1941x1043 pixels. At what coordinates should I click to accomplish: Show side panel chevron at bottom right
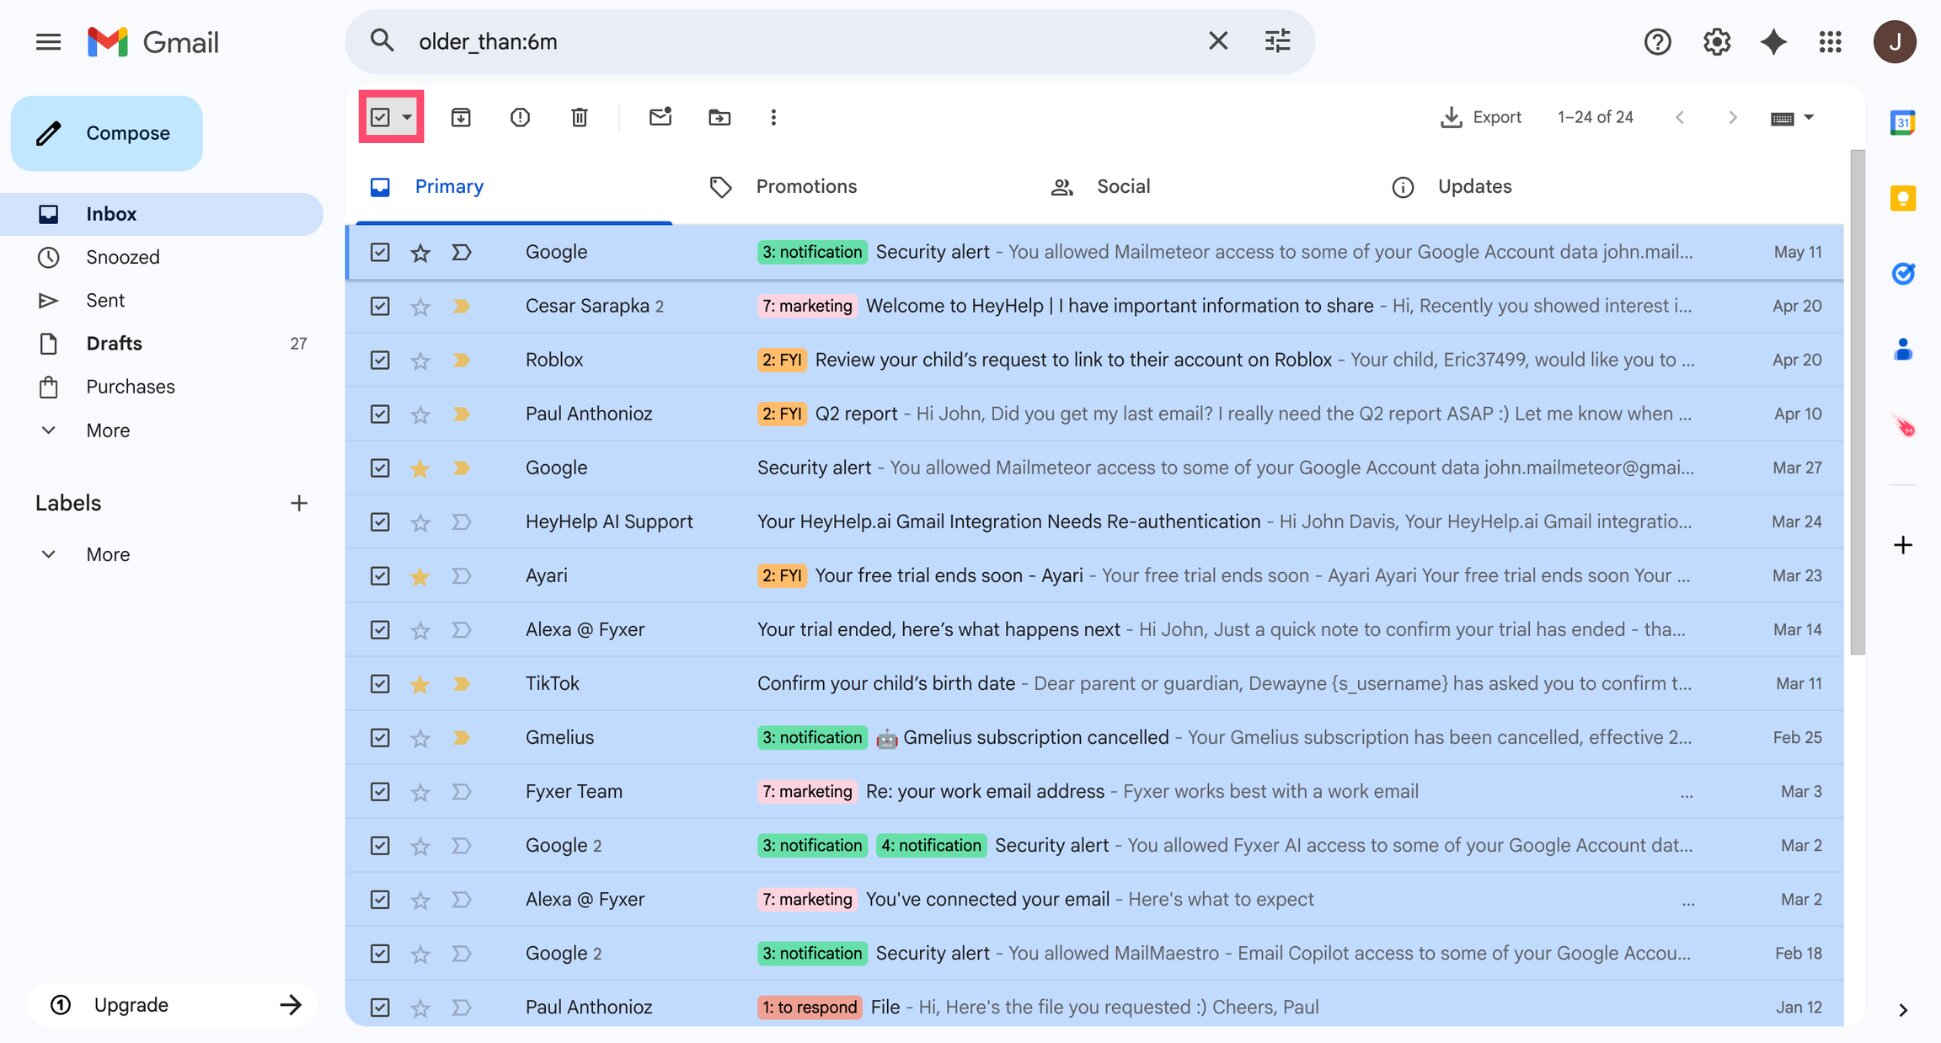[x=1902, y=1009]
